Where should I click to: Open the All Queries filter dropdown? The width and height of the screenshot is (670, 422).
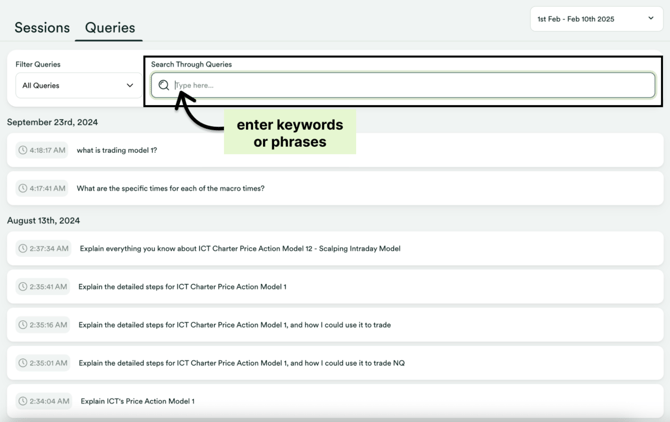(78, 85)
